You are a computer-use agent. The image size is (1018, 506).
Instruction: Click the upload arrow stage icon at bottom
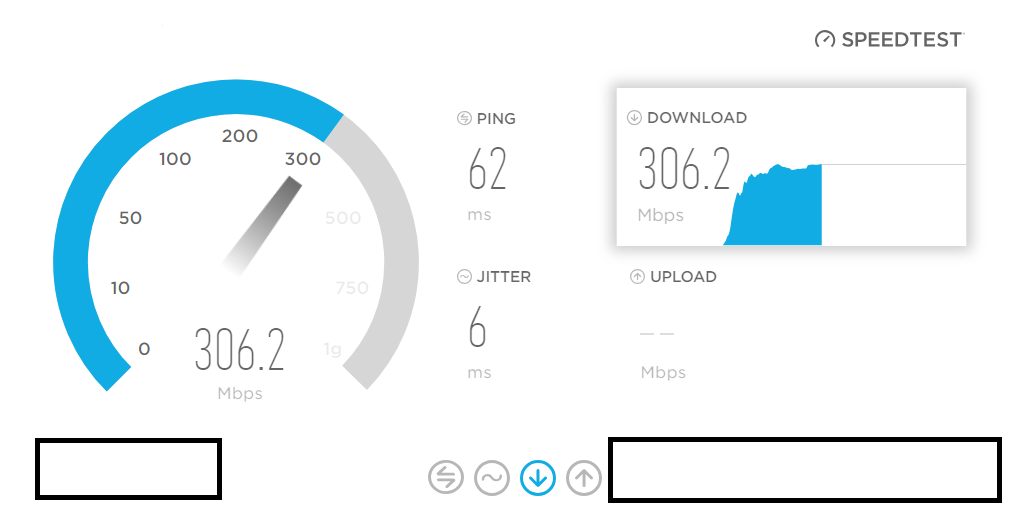tap(584, 478)
